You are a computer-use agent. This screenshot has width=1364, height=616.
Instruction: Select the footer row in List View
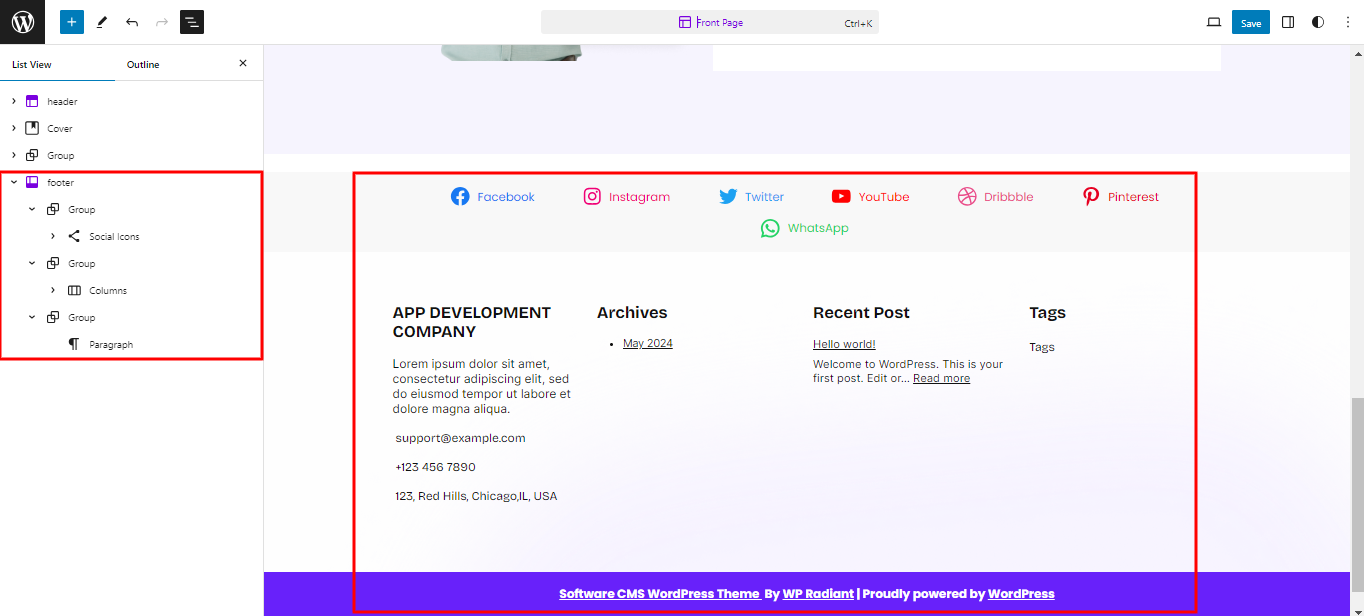(x=131, y=182)
